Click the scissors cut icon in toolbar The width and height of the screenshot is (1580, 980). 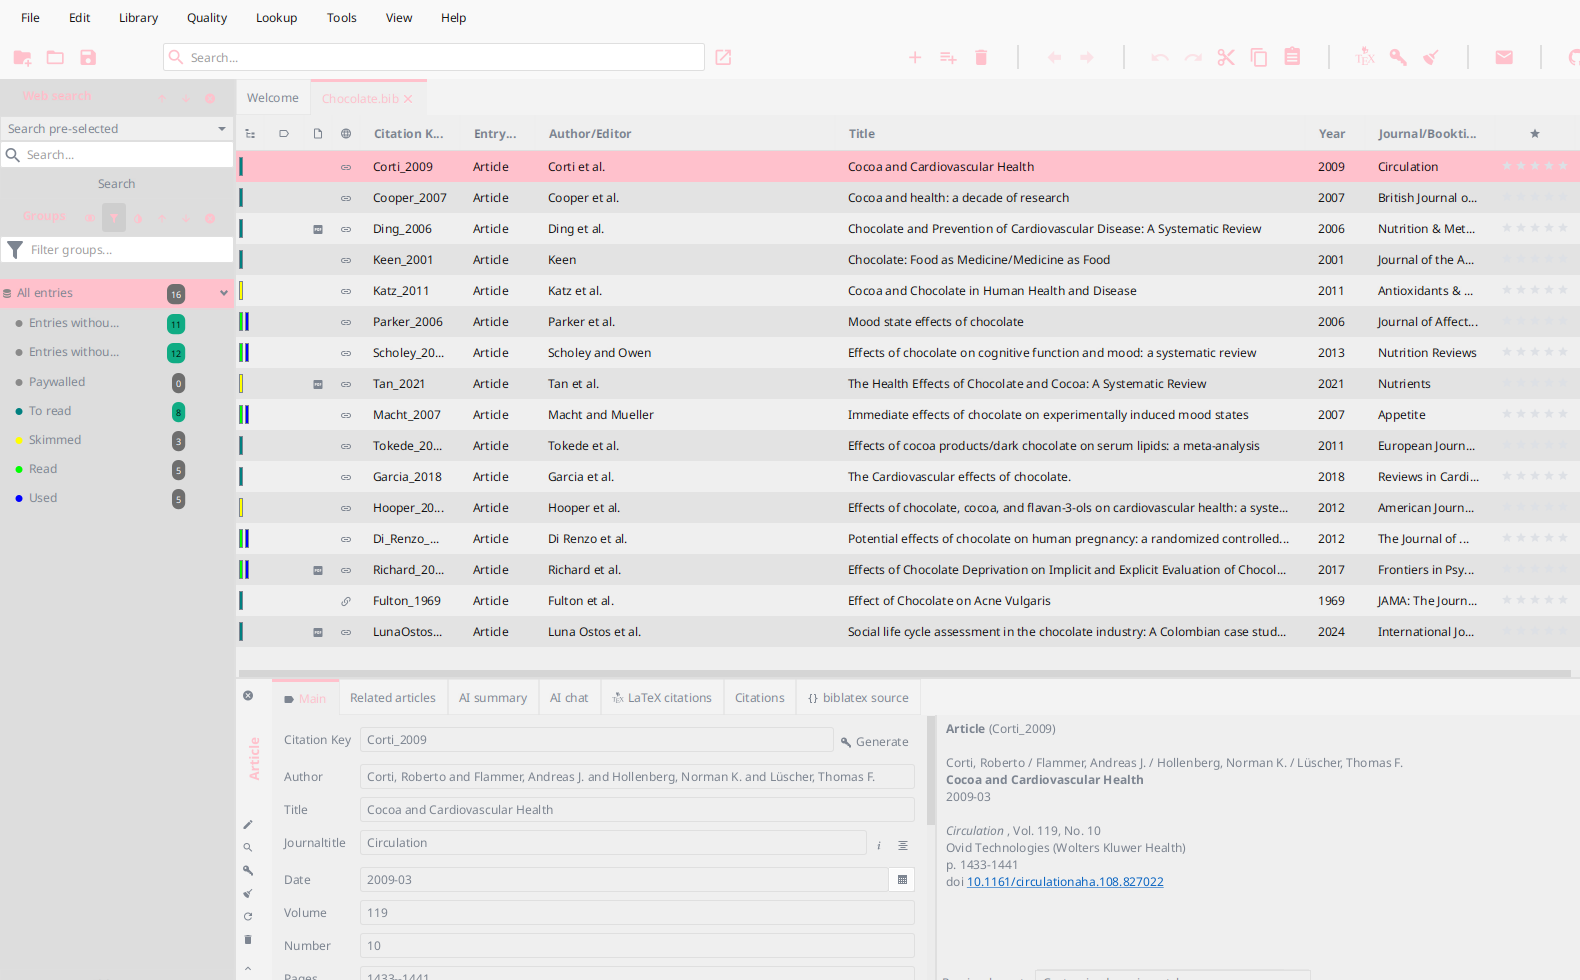point(1226,58)
